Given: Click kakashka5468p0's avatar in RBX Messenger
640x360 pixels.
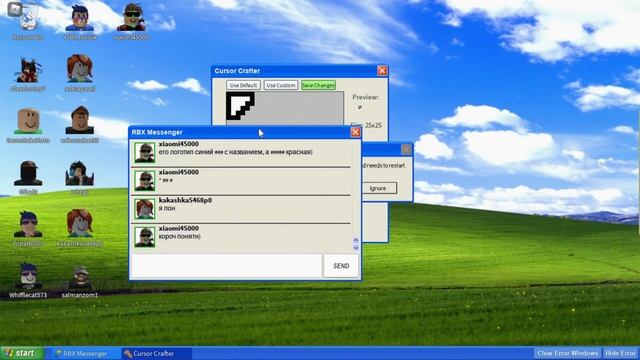Looking at the screenshot, I should [x=145, y=209].
